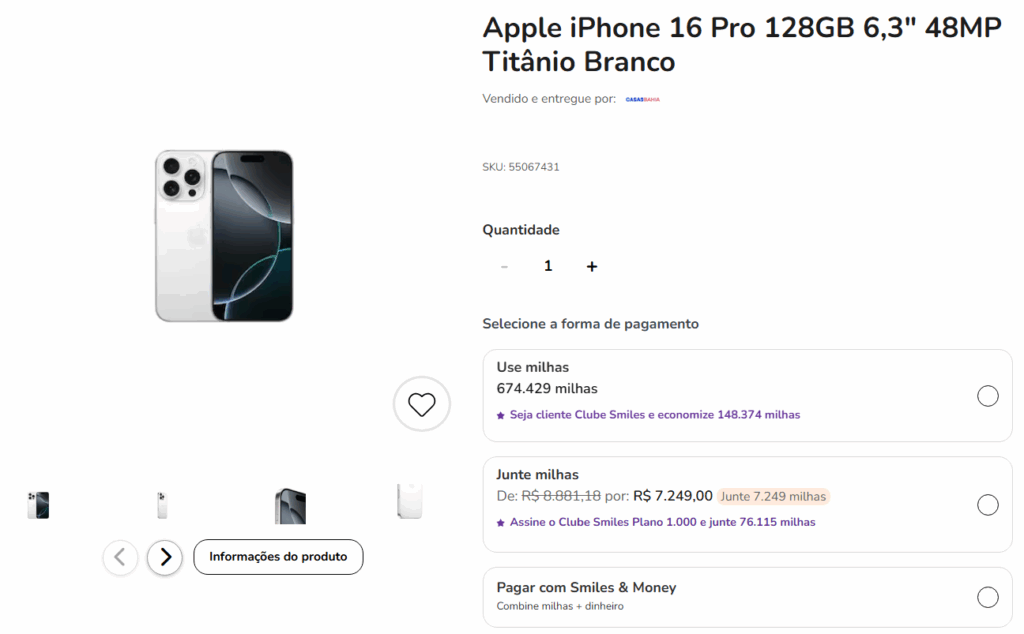Go to the previous product image arrow
The image size is (1024, 634).
point(120,557)
